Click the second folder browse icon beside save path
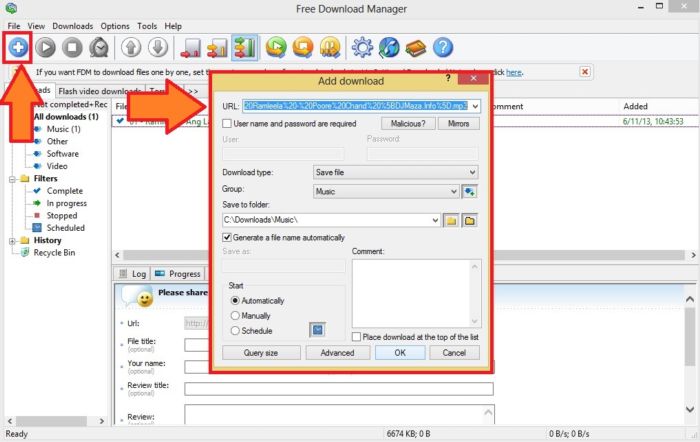The width and height of the screenshot is (700, 442). click(x=470, y=220)
